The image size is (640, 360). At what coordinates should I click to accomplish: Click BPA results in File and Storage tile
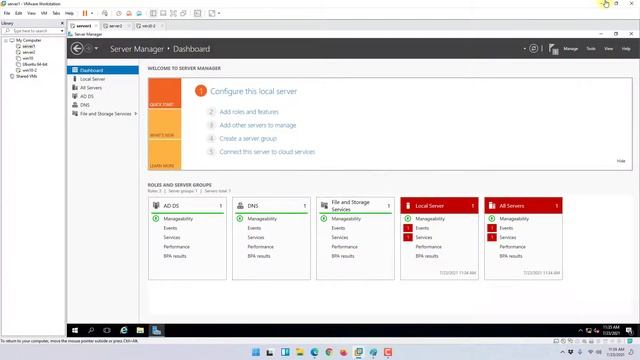coord(343,256)
